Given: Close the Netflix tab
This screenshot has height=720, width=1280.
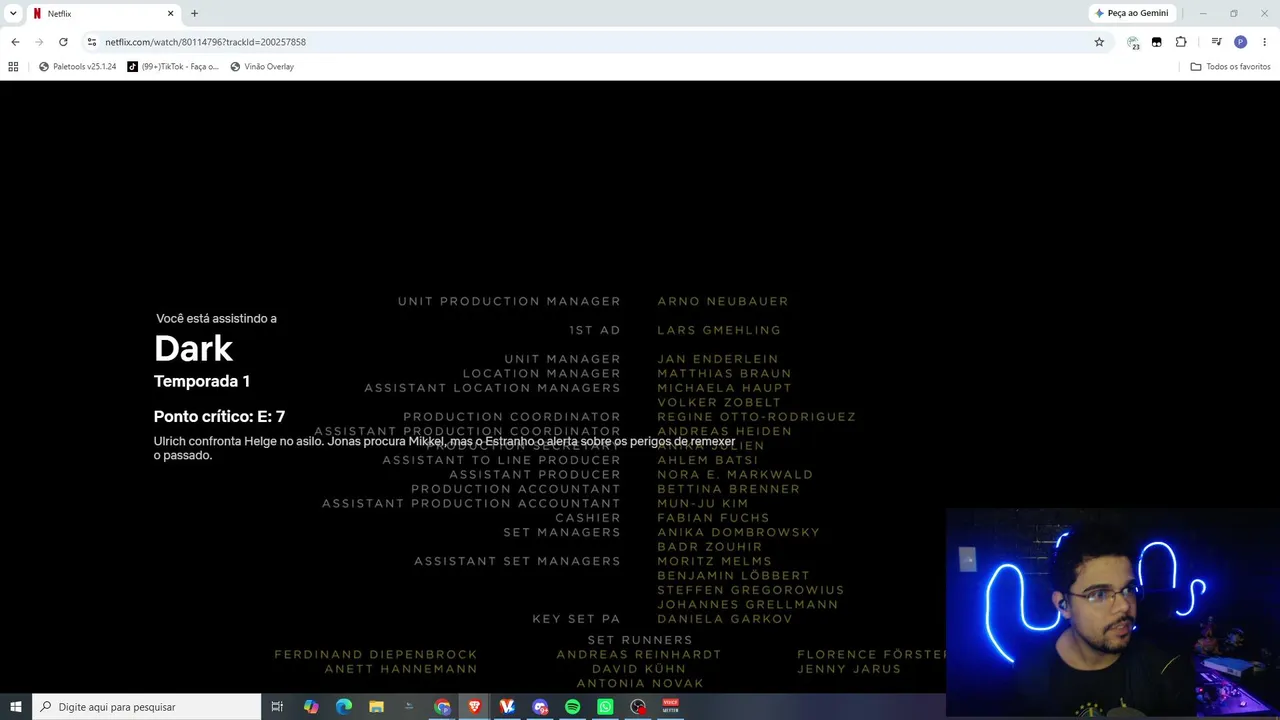Looking at the screenshot, I should 170,14.
